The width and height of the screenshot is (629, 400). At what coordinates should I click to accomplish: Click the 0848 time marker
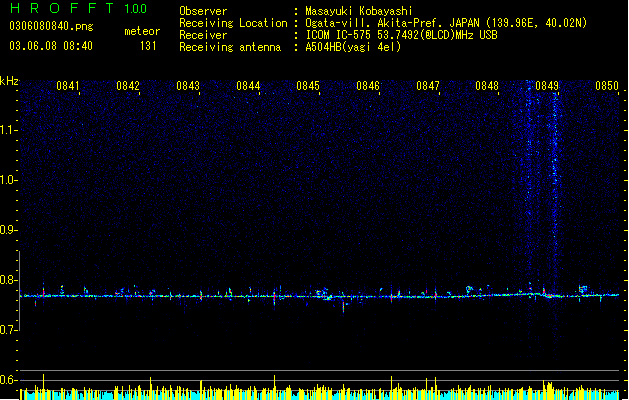487,86
